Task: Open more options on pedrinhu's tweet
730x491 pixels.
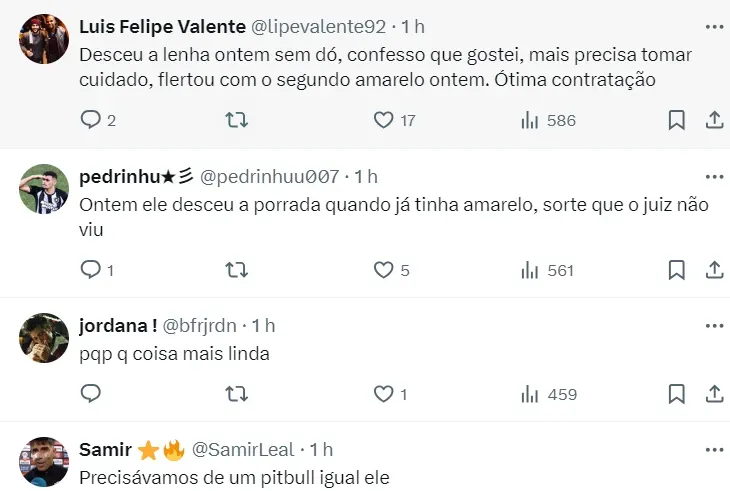Action: 714,176
